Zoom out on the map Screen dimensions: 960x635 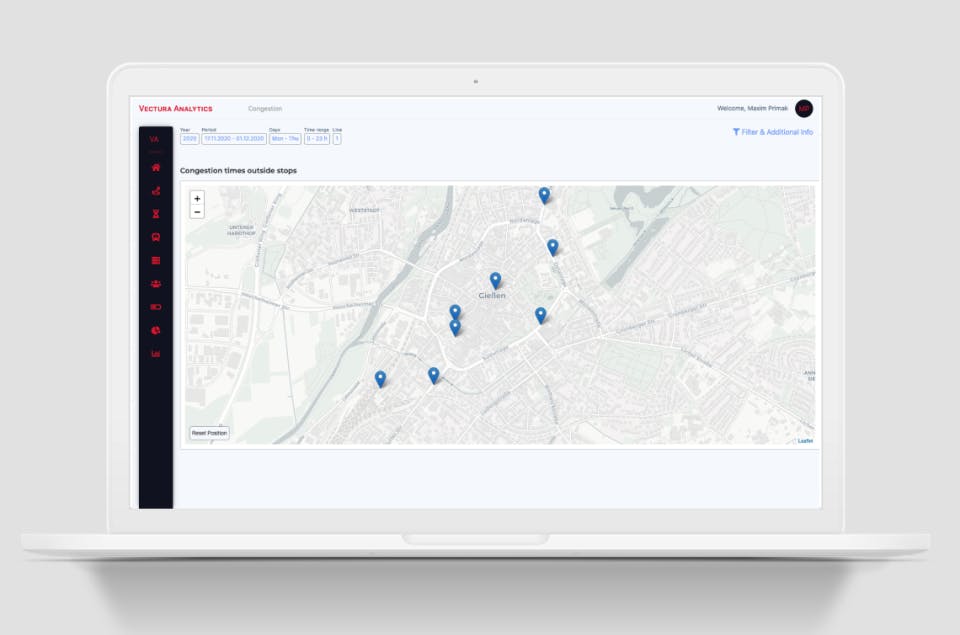[197, 212]
